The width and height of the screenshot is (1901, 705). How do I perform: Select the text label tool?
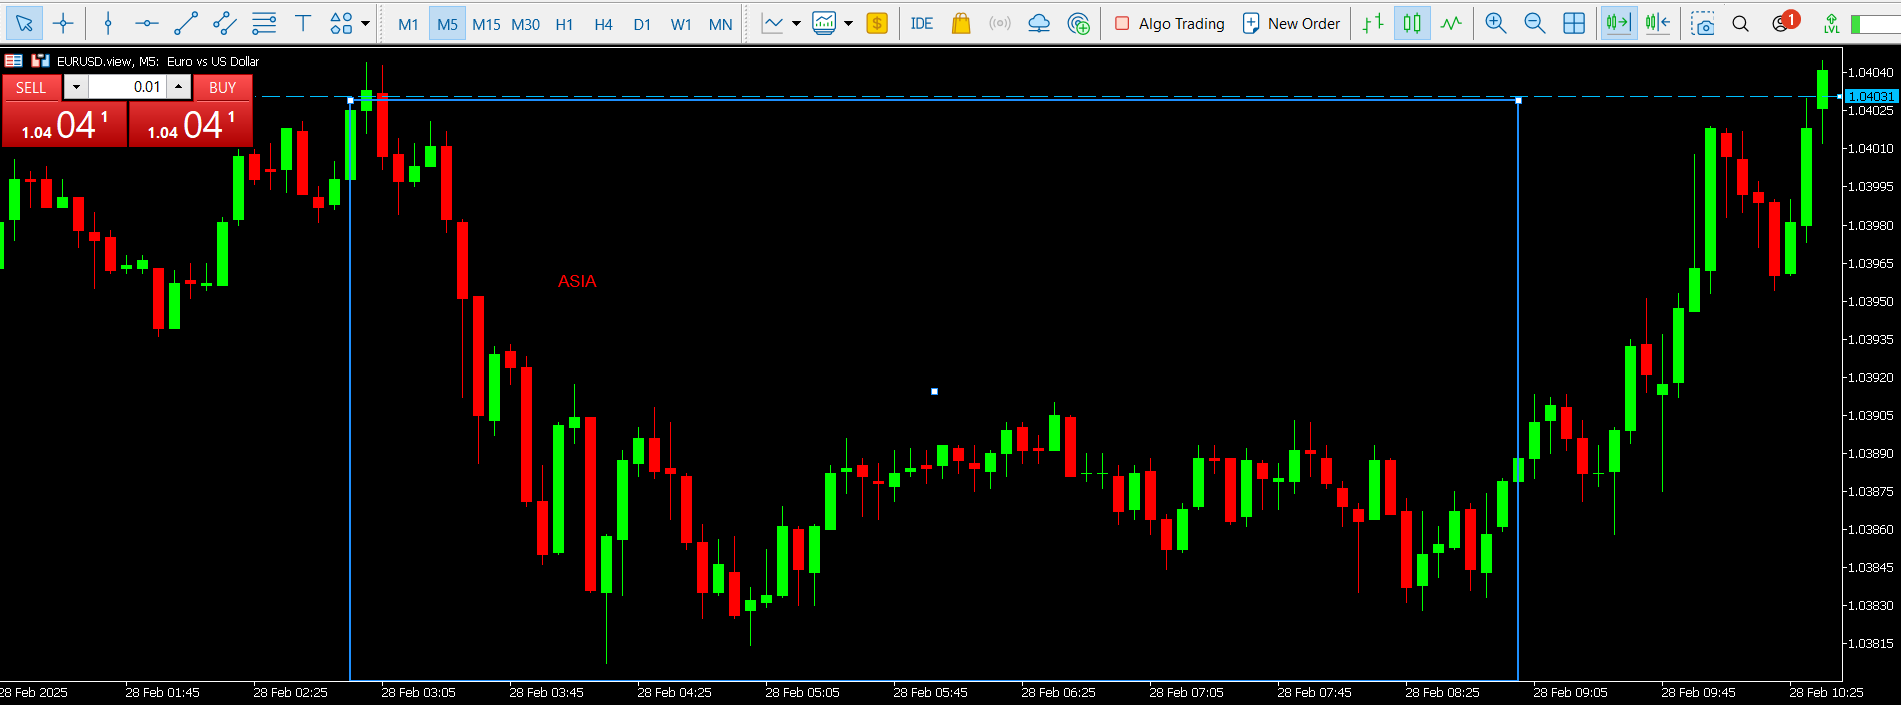(302, 23)
